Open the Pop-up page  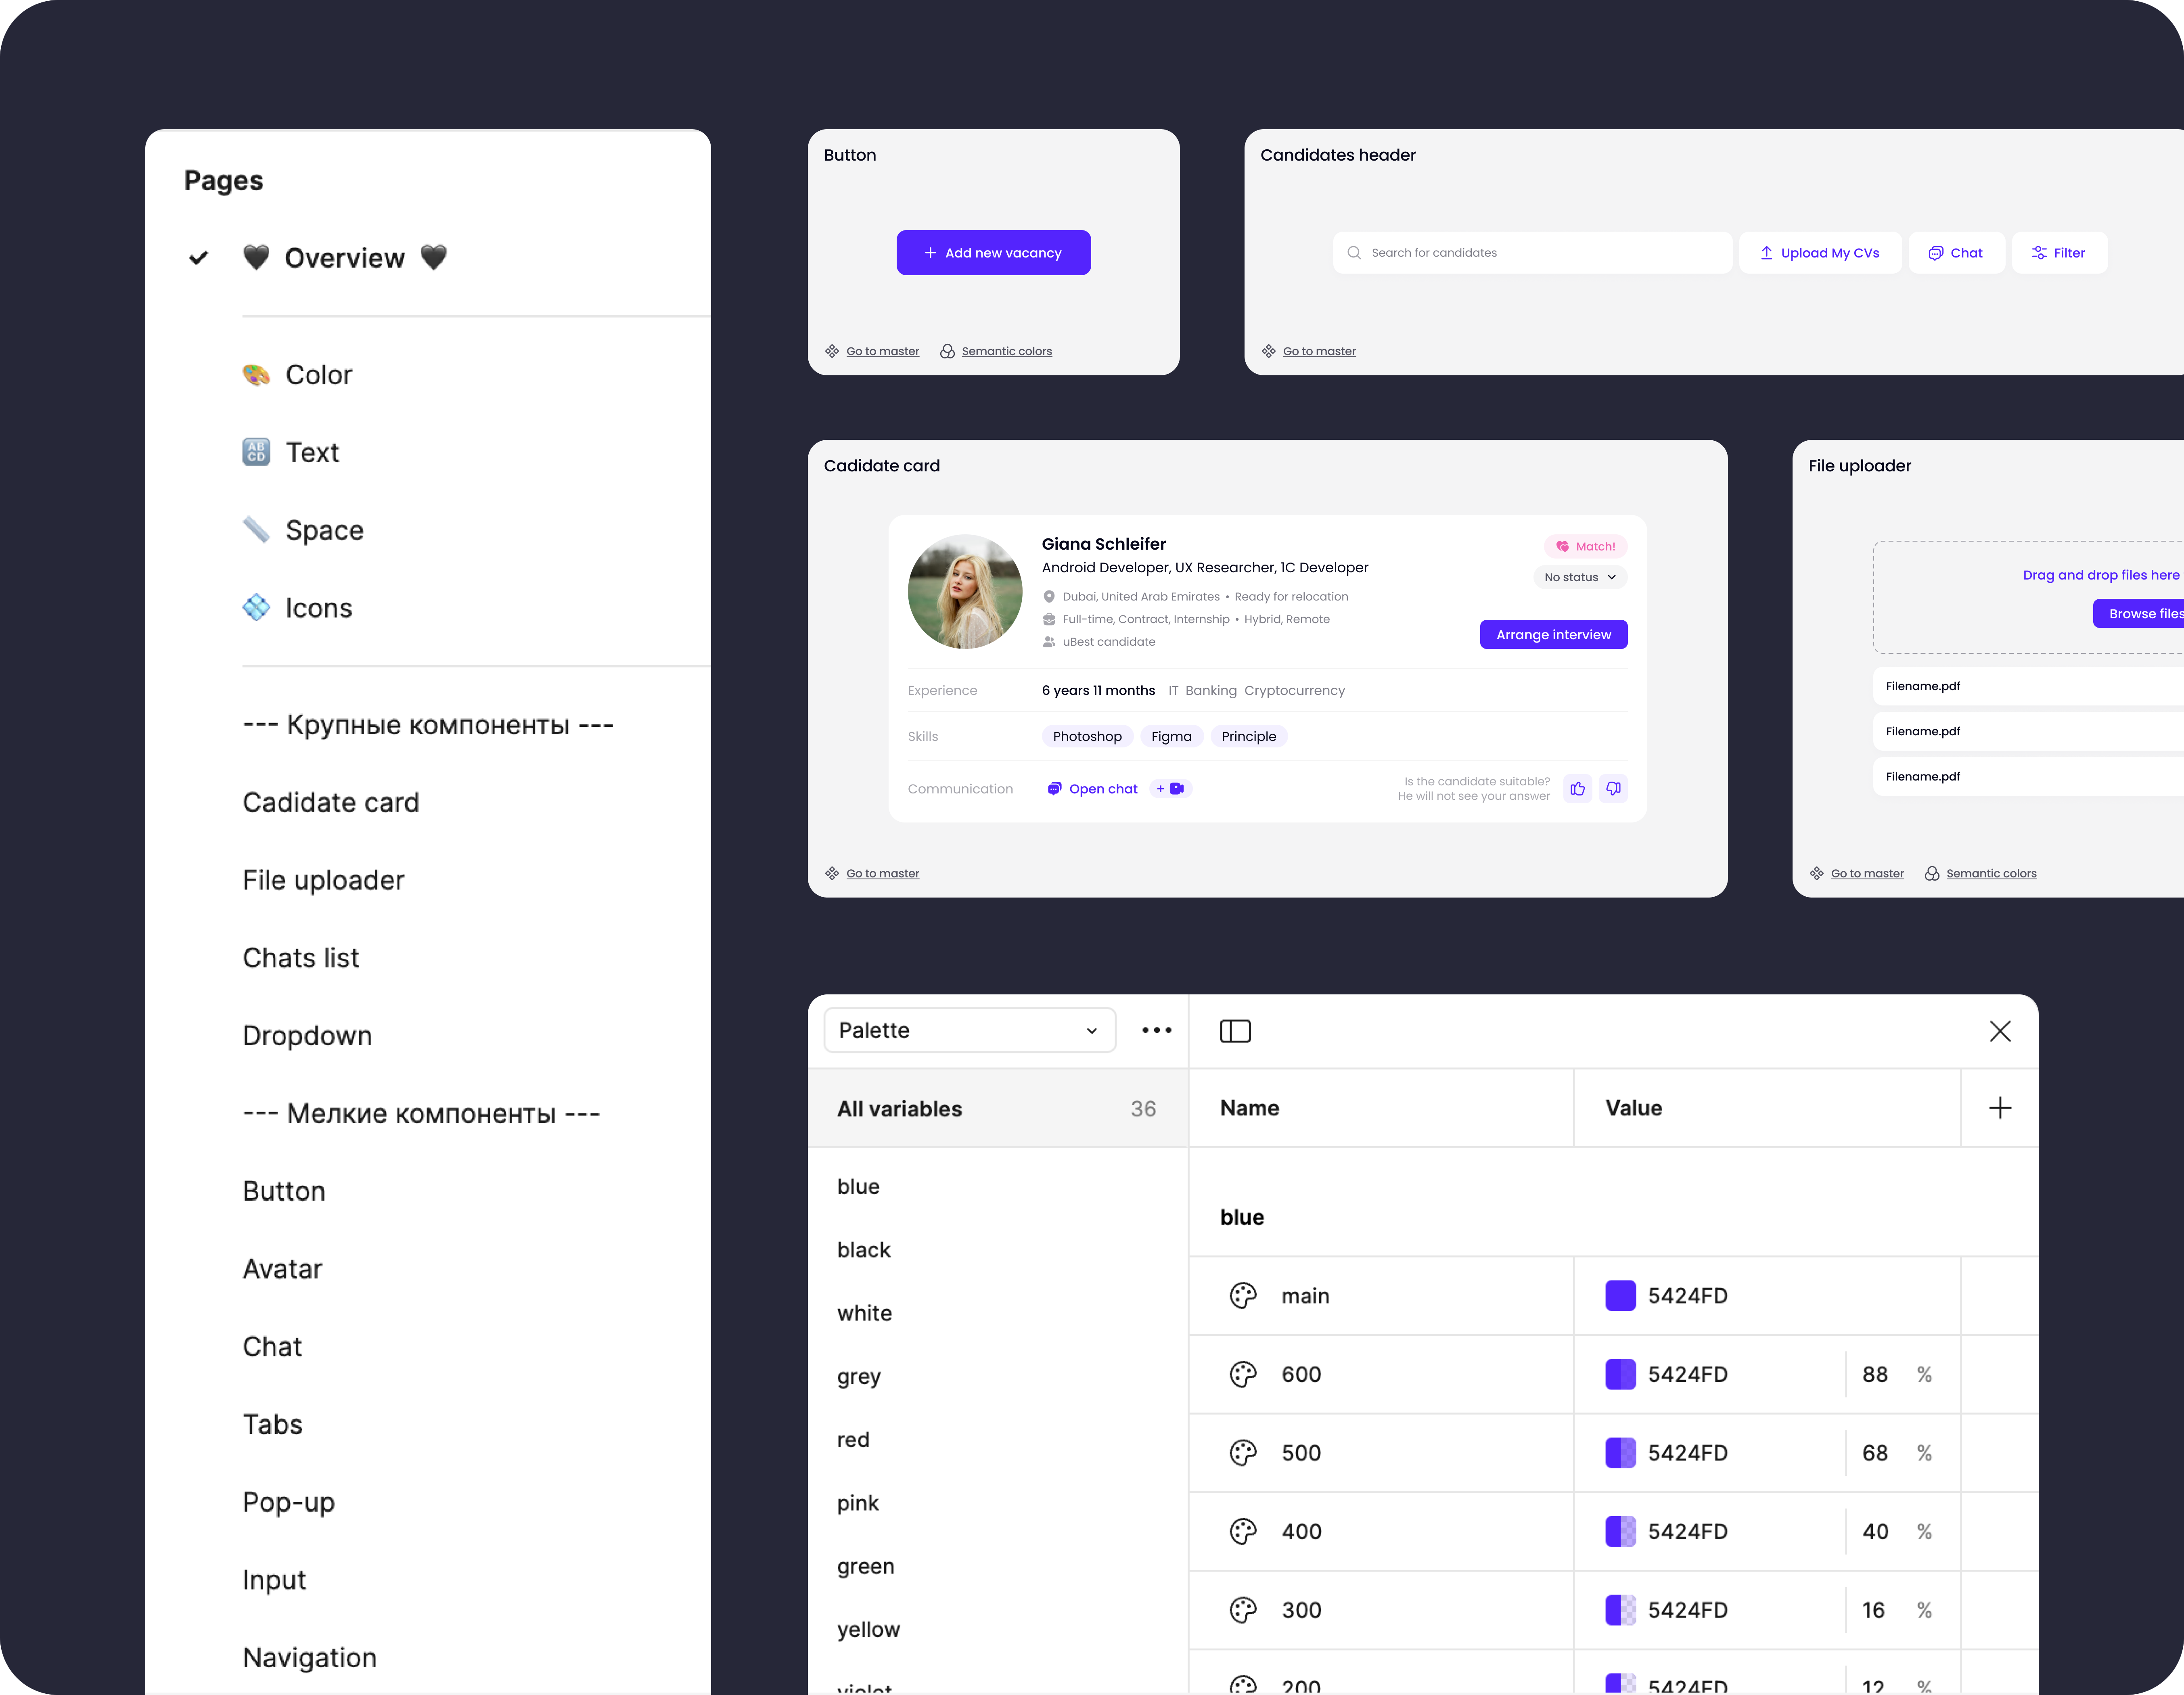289,1503
